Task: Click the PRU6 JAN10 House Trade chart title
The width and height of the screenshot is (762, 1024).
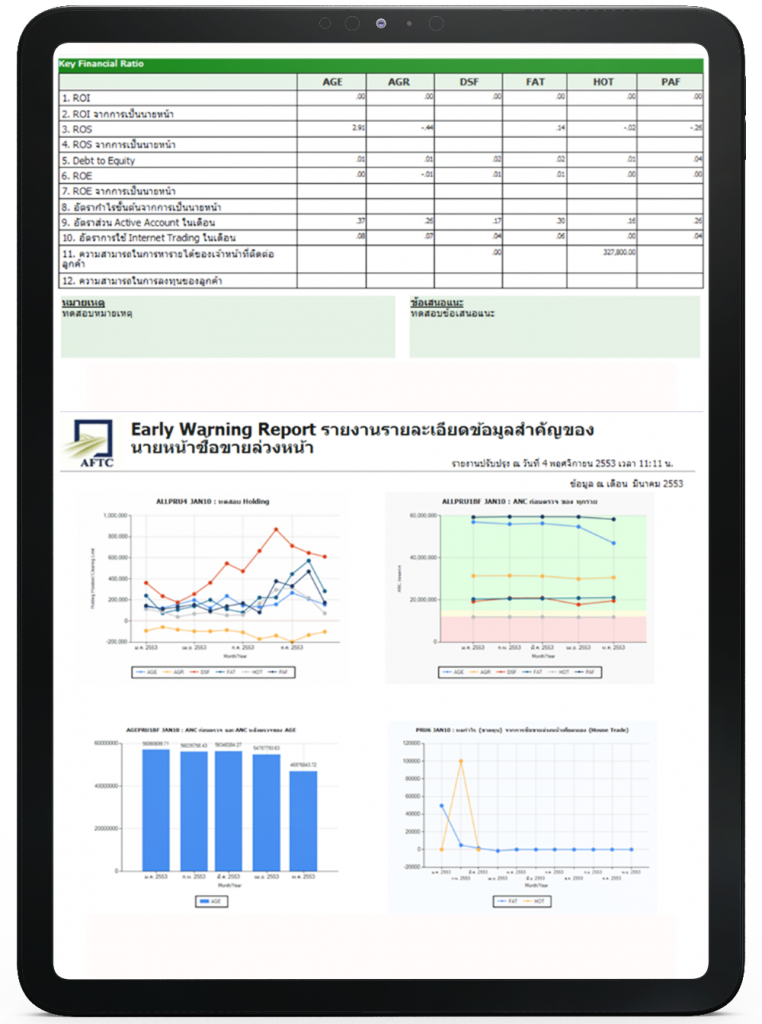Action: 522,730
